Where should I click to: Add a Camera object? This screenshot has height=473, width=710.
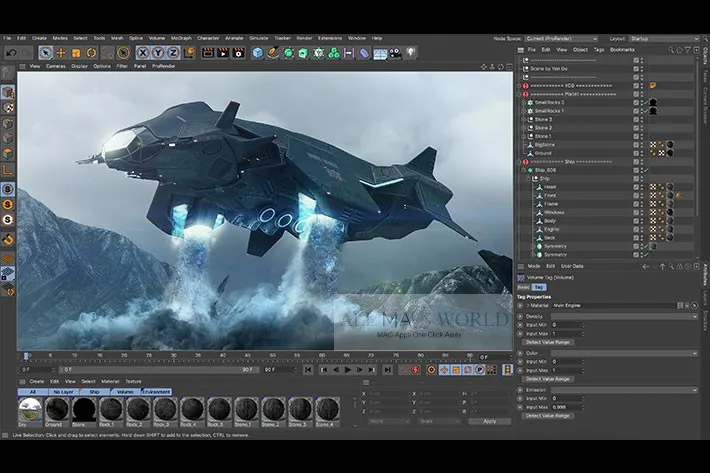click(x=396, y=53)
